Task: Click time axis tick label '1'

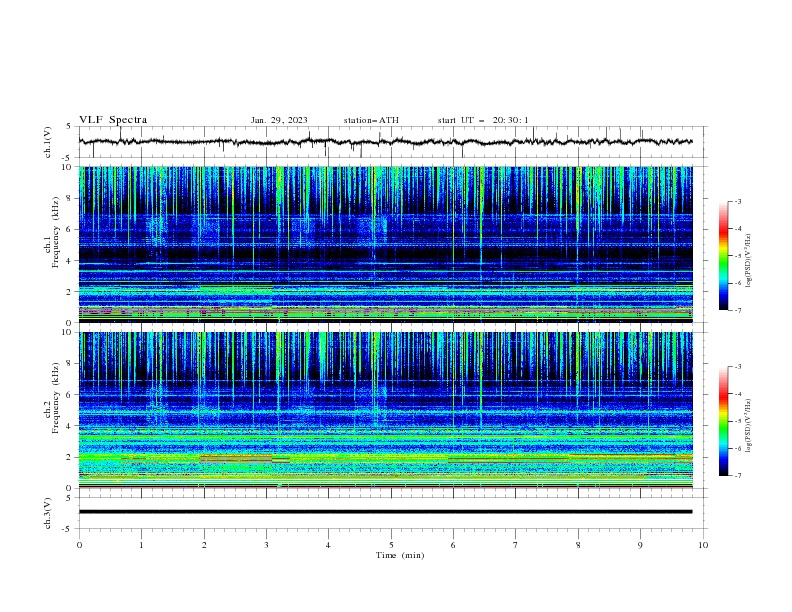Action: pyautogui.click(x=141, y=545)
